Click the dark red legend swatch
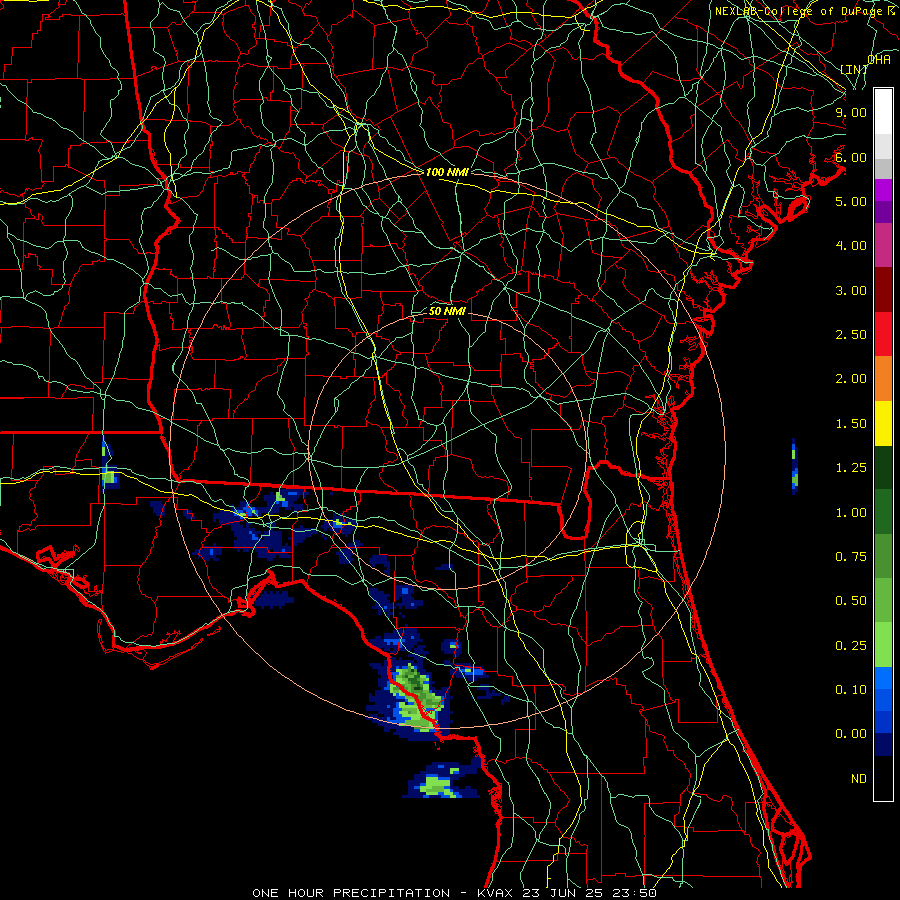The image size is (900, 900). click(x=883, y=290)
